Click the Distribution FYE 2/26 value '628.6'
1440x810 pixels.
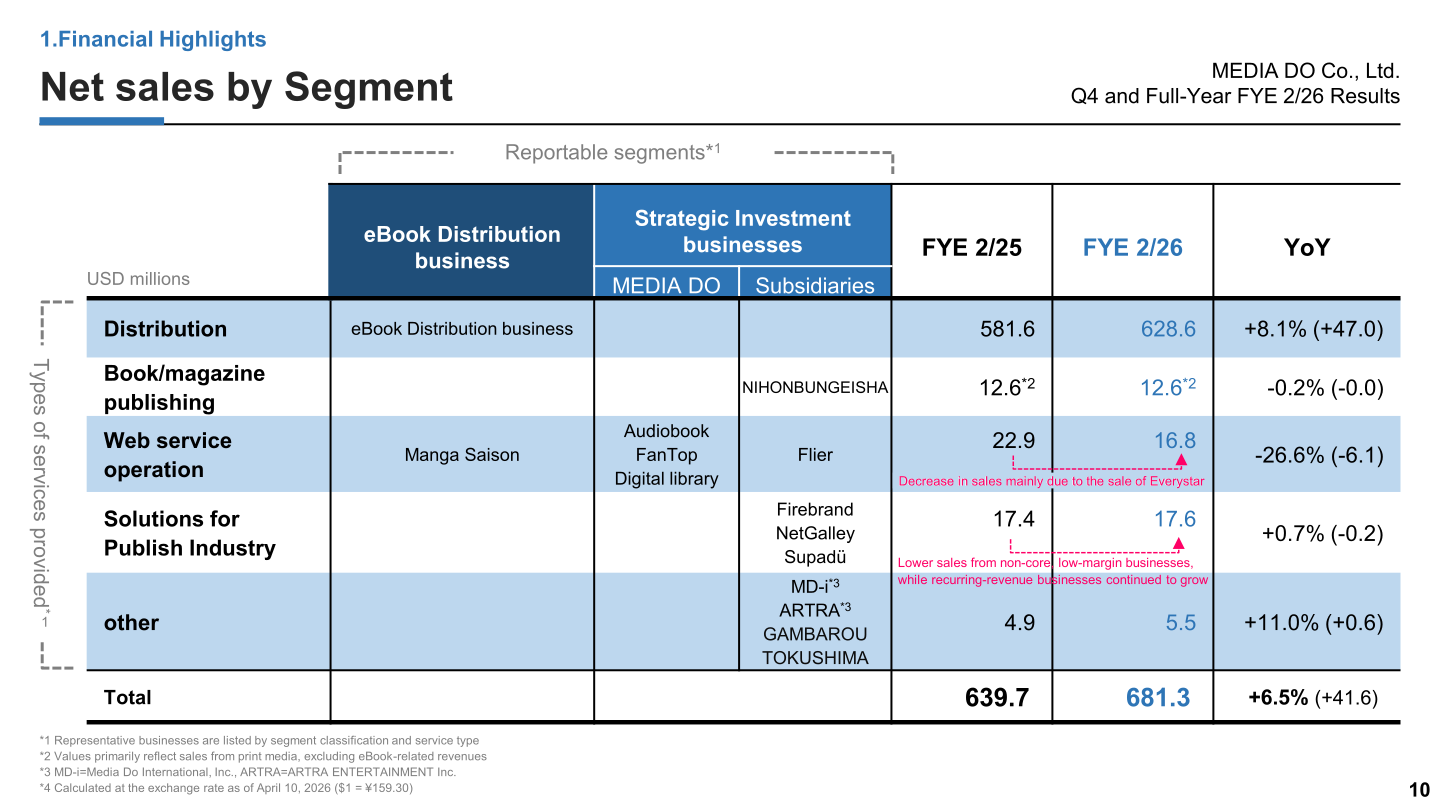(1168, 329)
